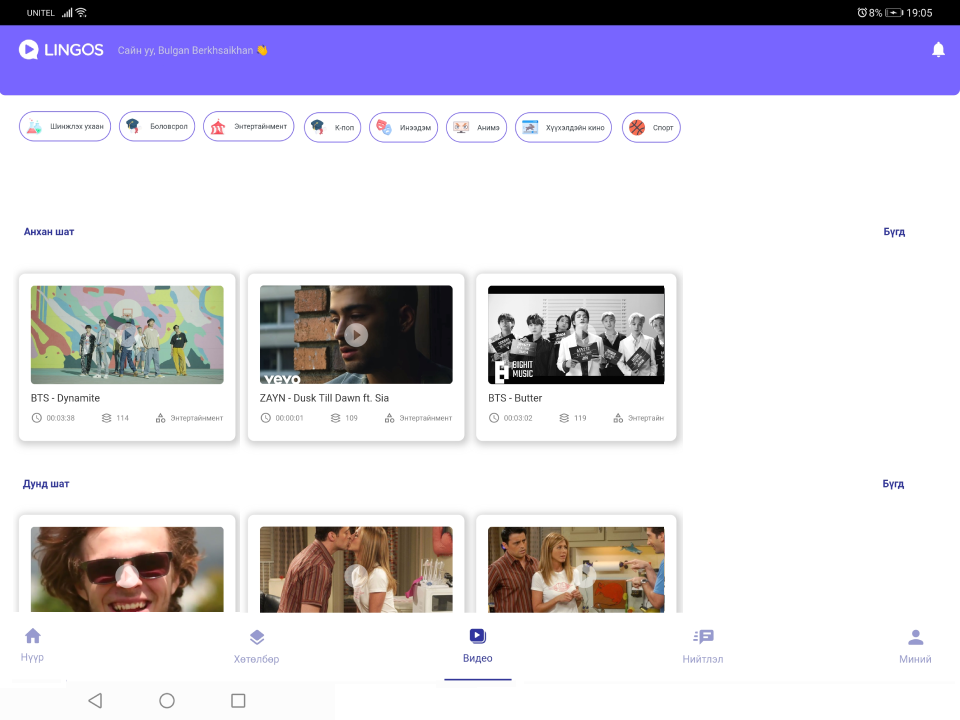Tap the LINGOS logo

[x=61, y=50]
